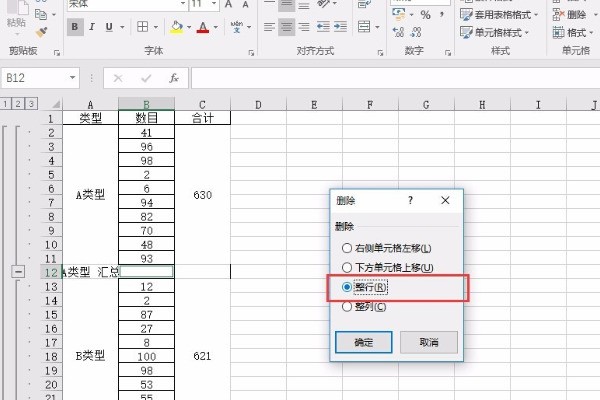The width and height of the screenshot is (600, 400).
Task: Show outline level 2
Action: click(x=18, y=103)
